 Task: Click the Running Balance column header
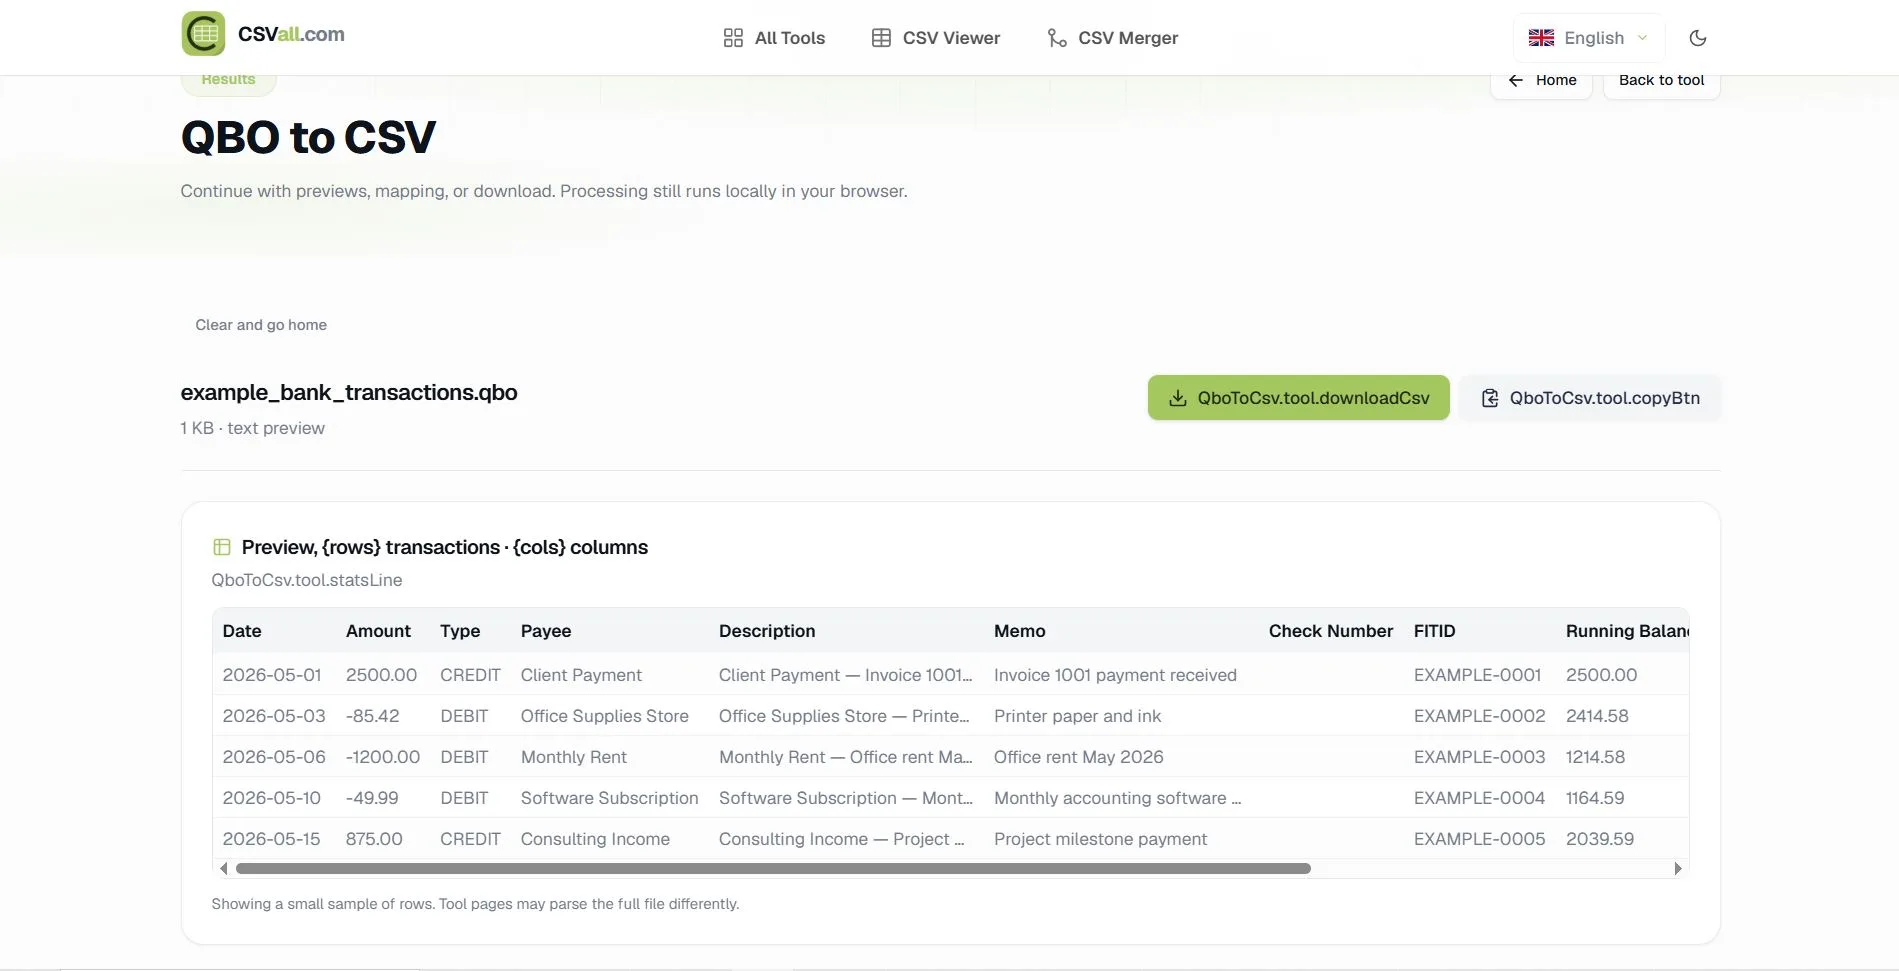pyautogui.click(x=1627, y=631)
